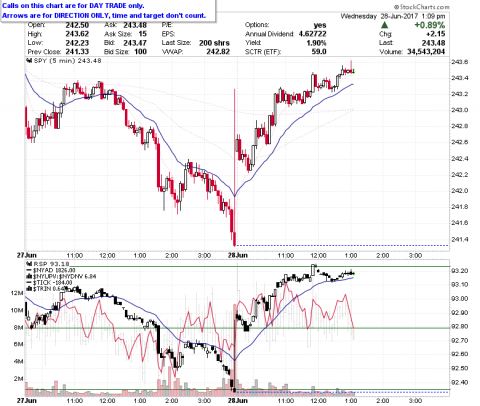Screen dimensions: 480x406
Task: Click the '$NYAD 1826.00' legend entry
Action: click(x=54, y=270)
